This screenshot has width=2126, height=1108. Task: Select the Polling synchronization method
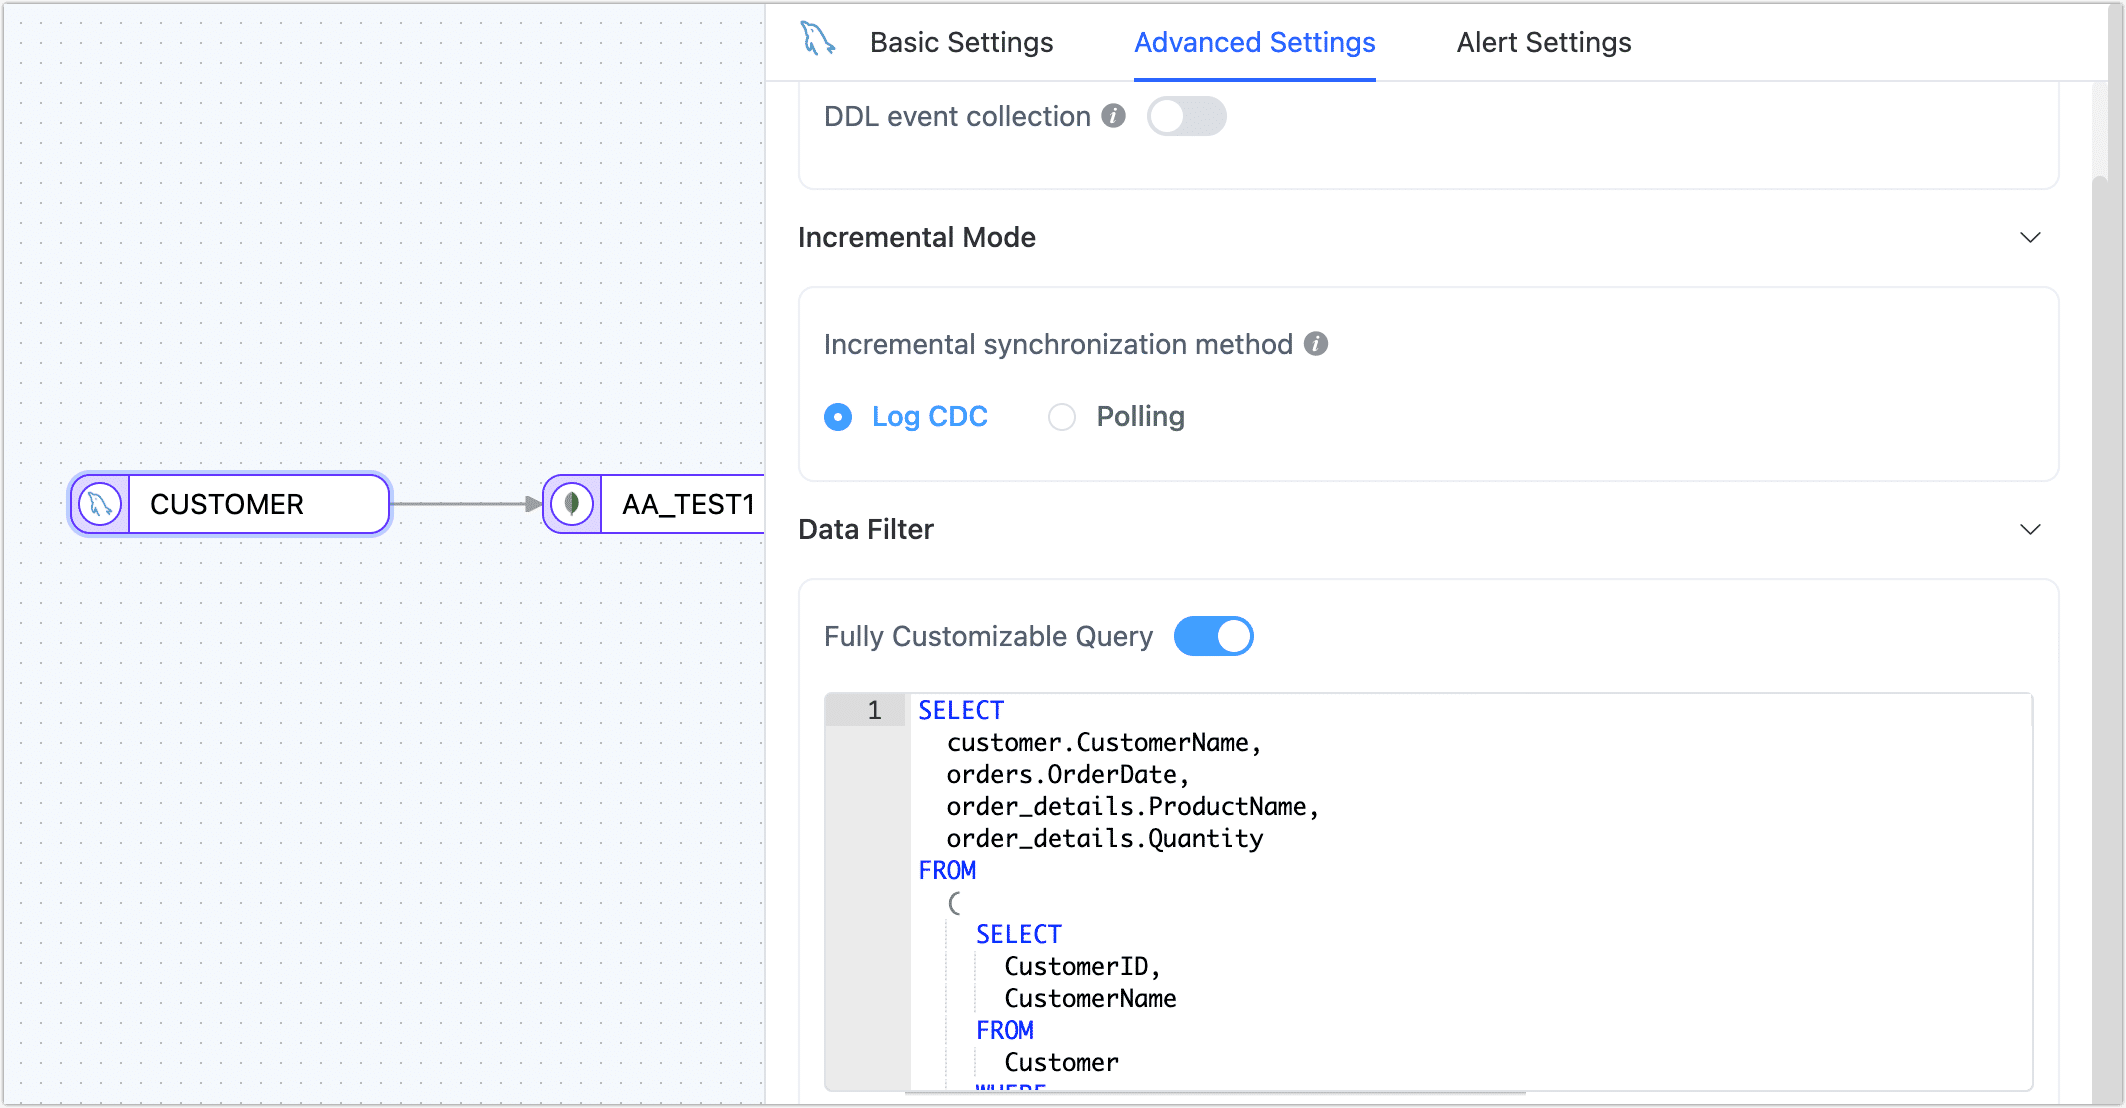[x=1061, y=417]
